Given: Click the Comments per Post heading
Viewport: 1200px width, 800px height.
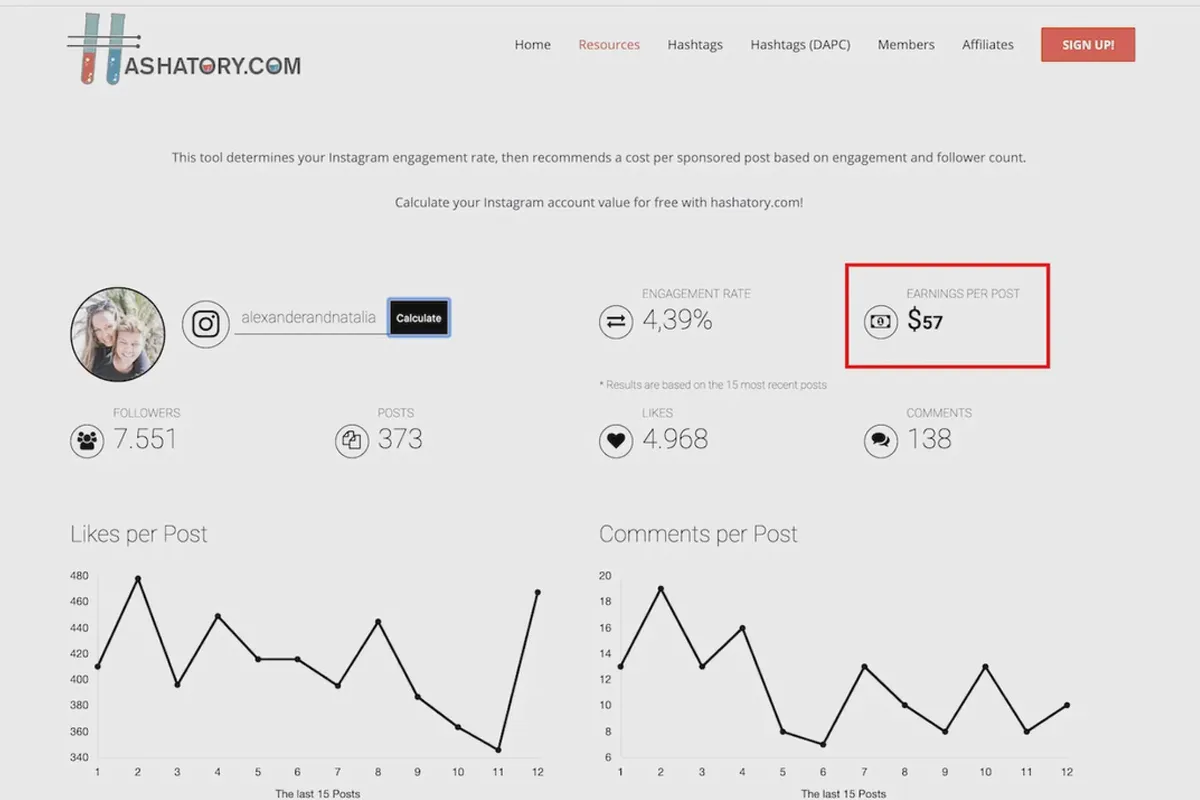Looking at the screenshot, I should click(698, 535).
